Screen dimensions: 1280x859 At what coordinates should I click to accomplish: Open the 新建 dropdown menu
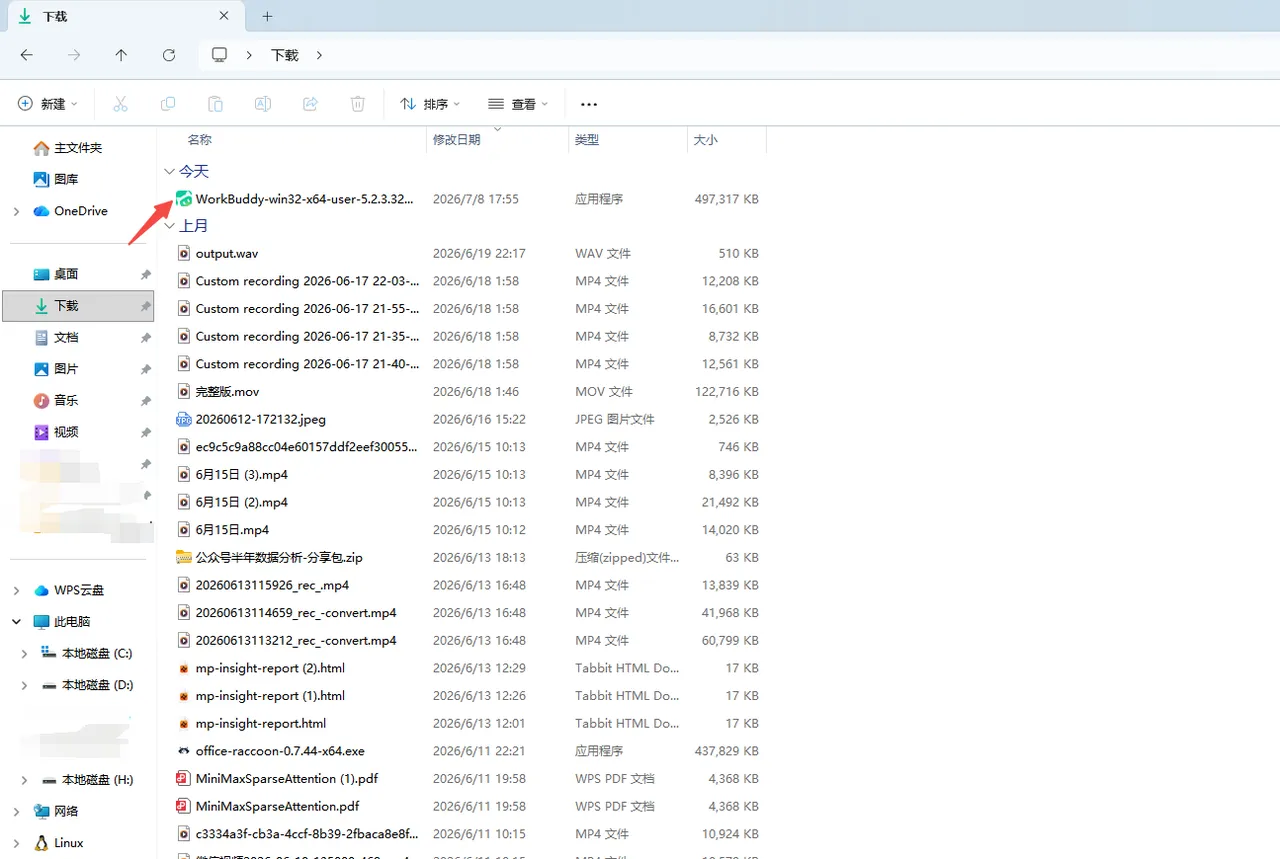pyautogui.click(x=48, y=104)
